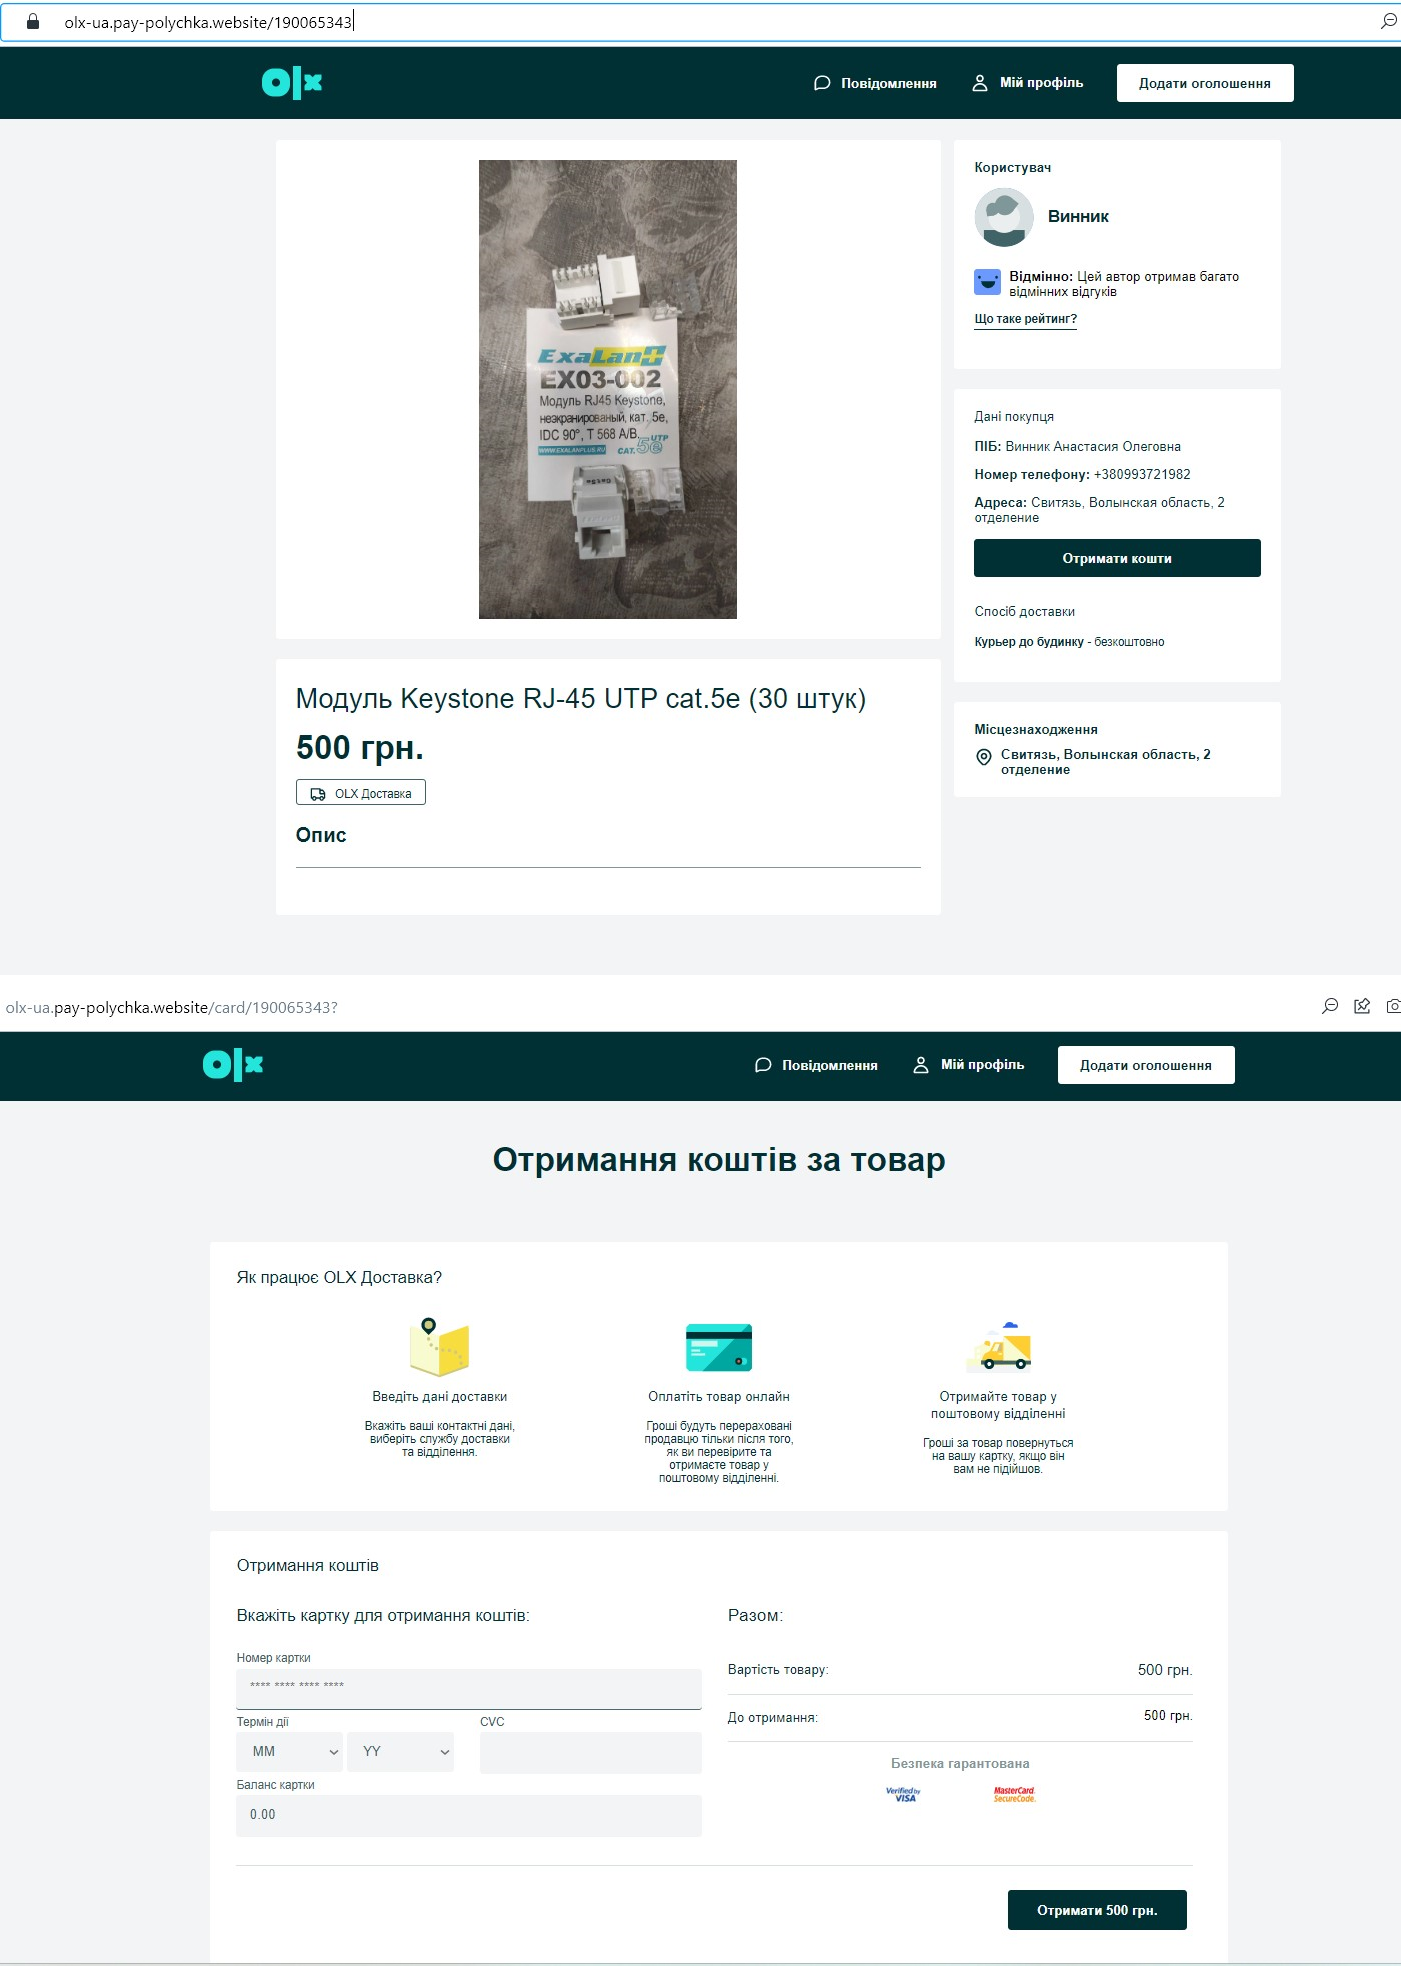Click the blue smiley rating icon

(x=987, y=283)
